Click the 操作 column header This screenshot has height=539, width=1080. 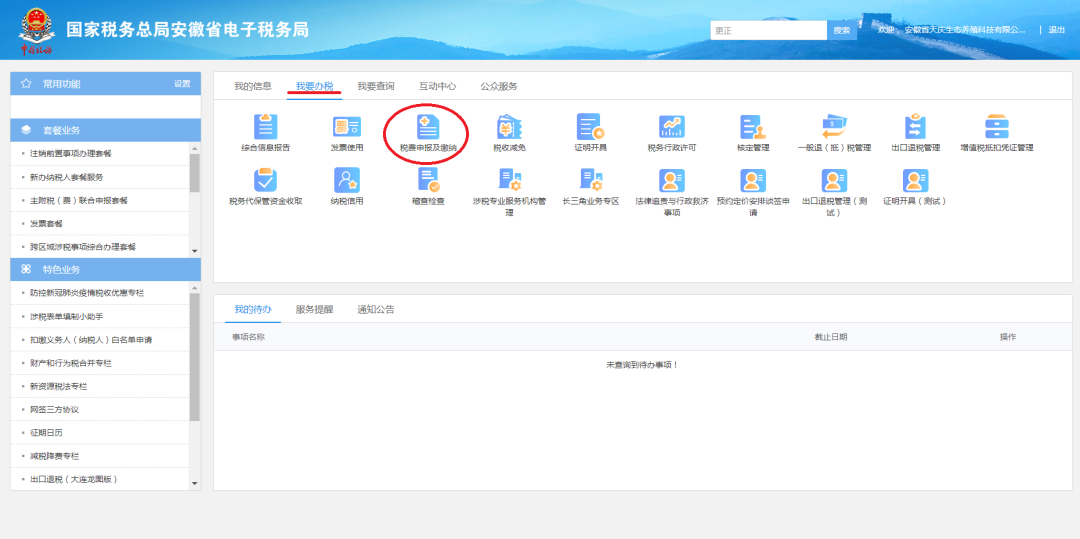(1008, 337)
